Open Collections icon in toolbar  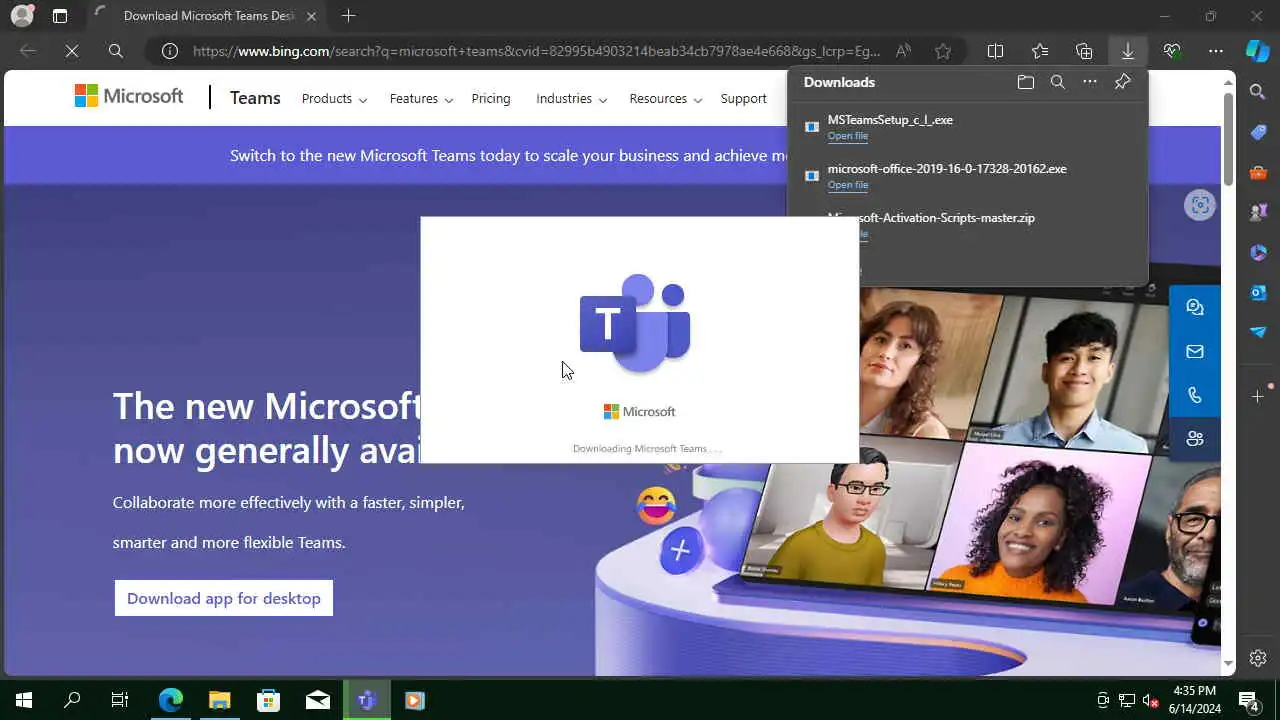point(1084,51)
